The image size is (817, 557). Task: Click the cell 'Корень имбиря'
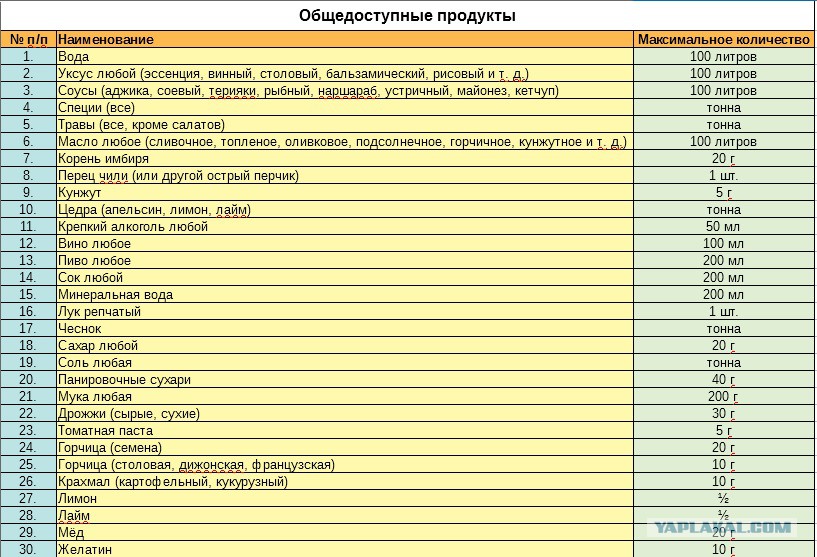345,158
